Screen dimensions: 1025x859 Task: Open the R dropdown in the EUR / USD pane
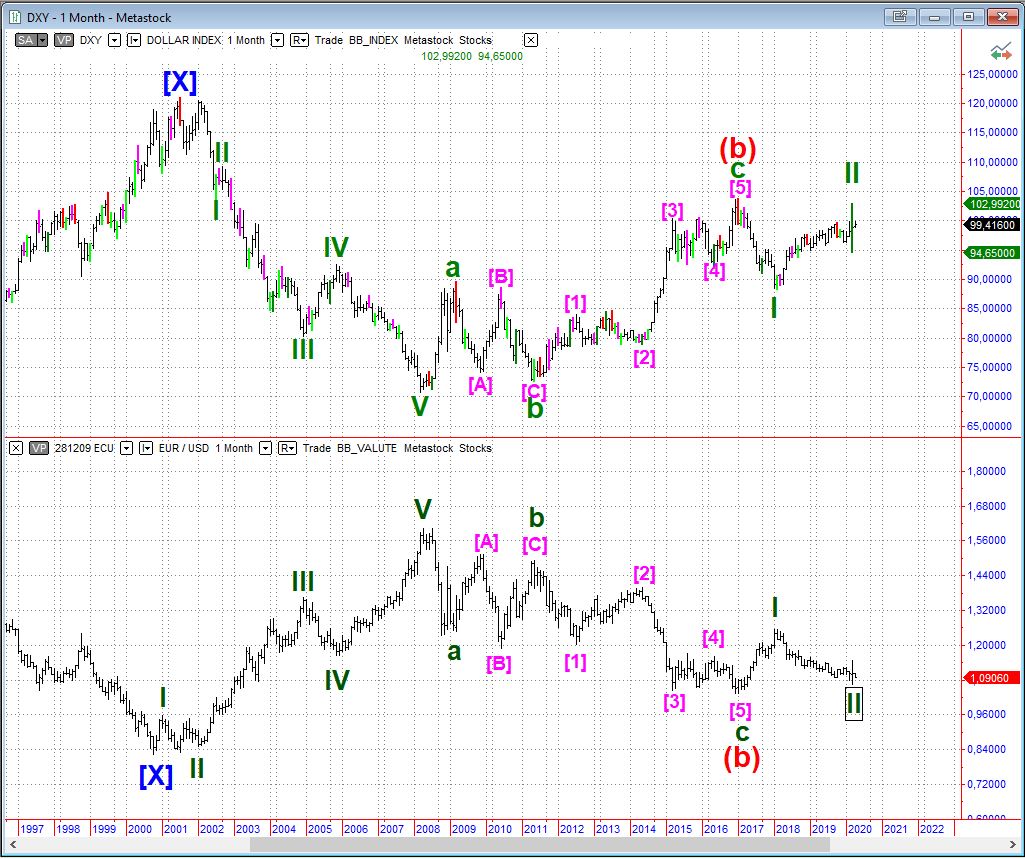(288, 448)
